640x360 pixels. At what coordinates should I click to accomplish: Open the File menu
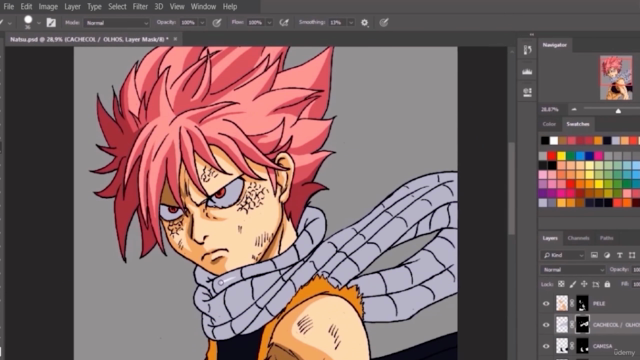[x=9, y=7]
